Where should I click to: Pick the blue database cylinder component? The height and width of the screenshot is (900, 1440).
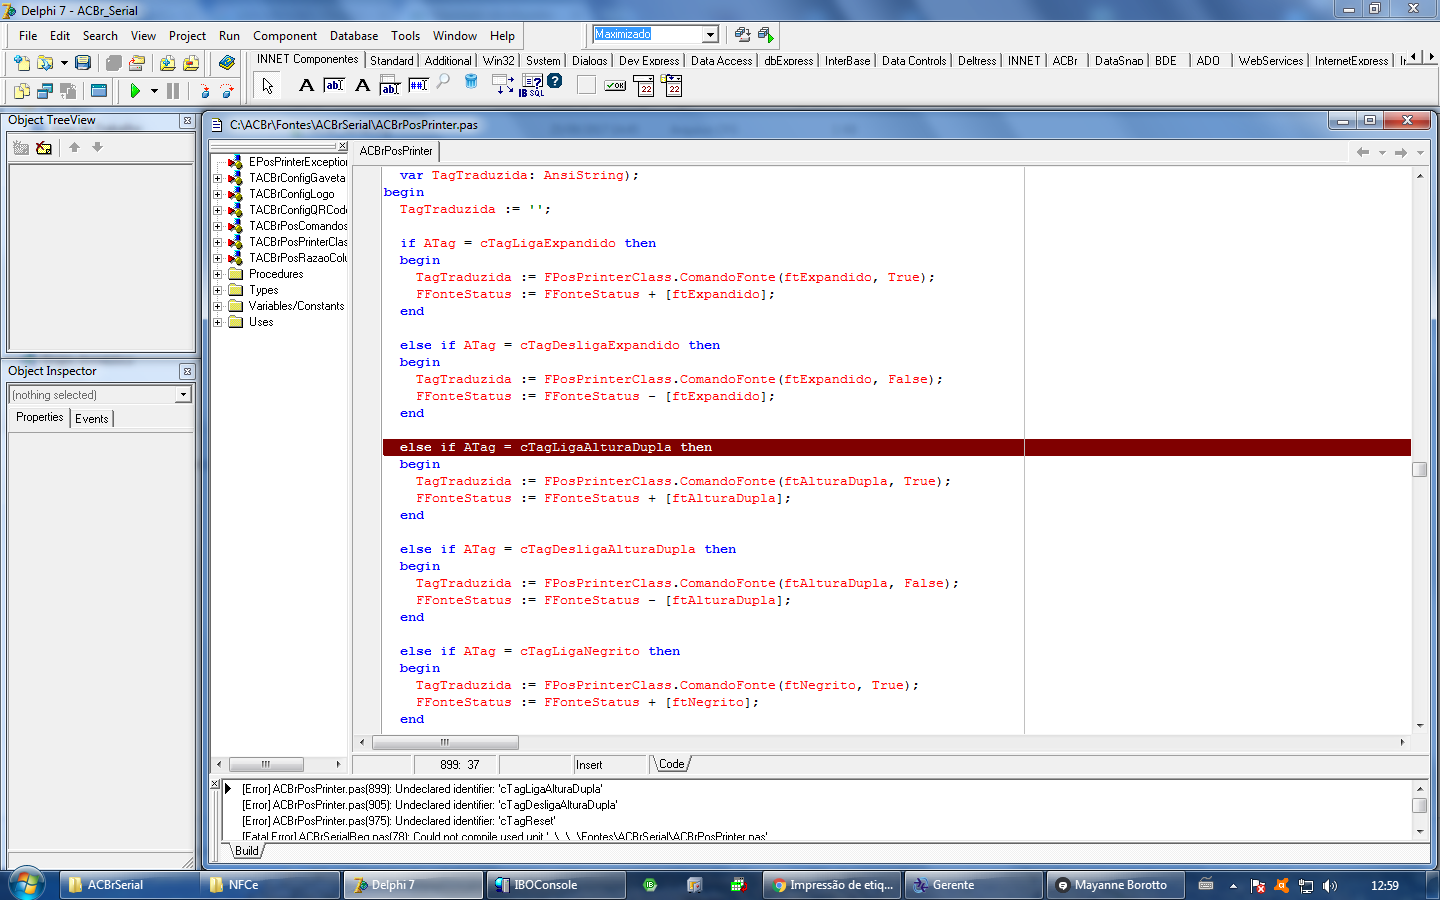coord(471,82)
